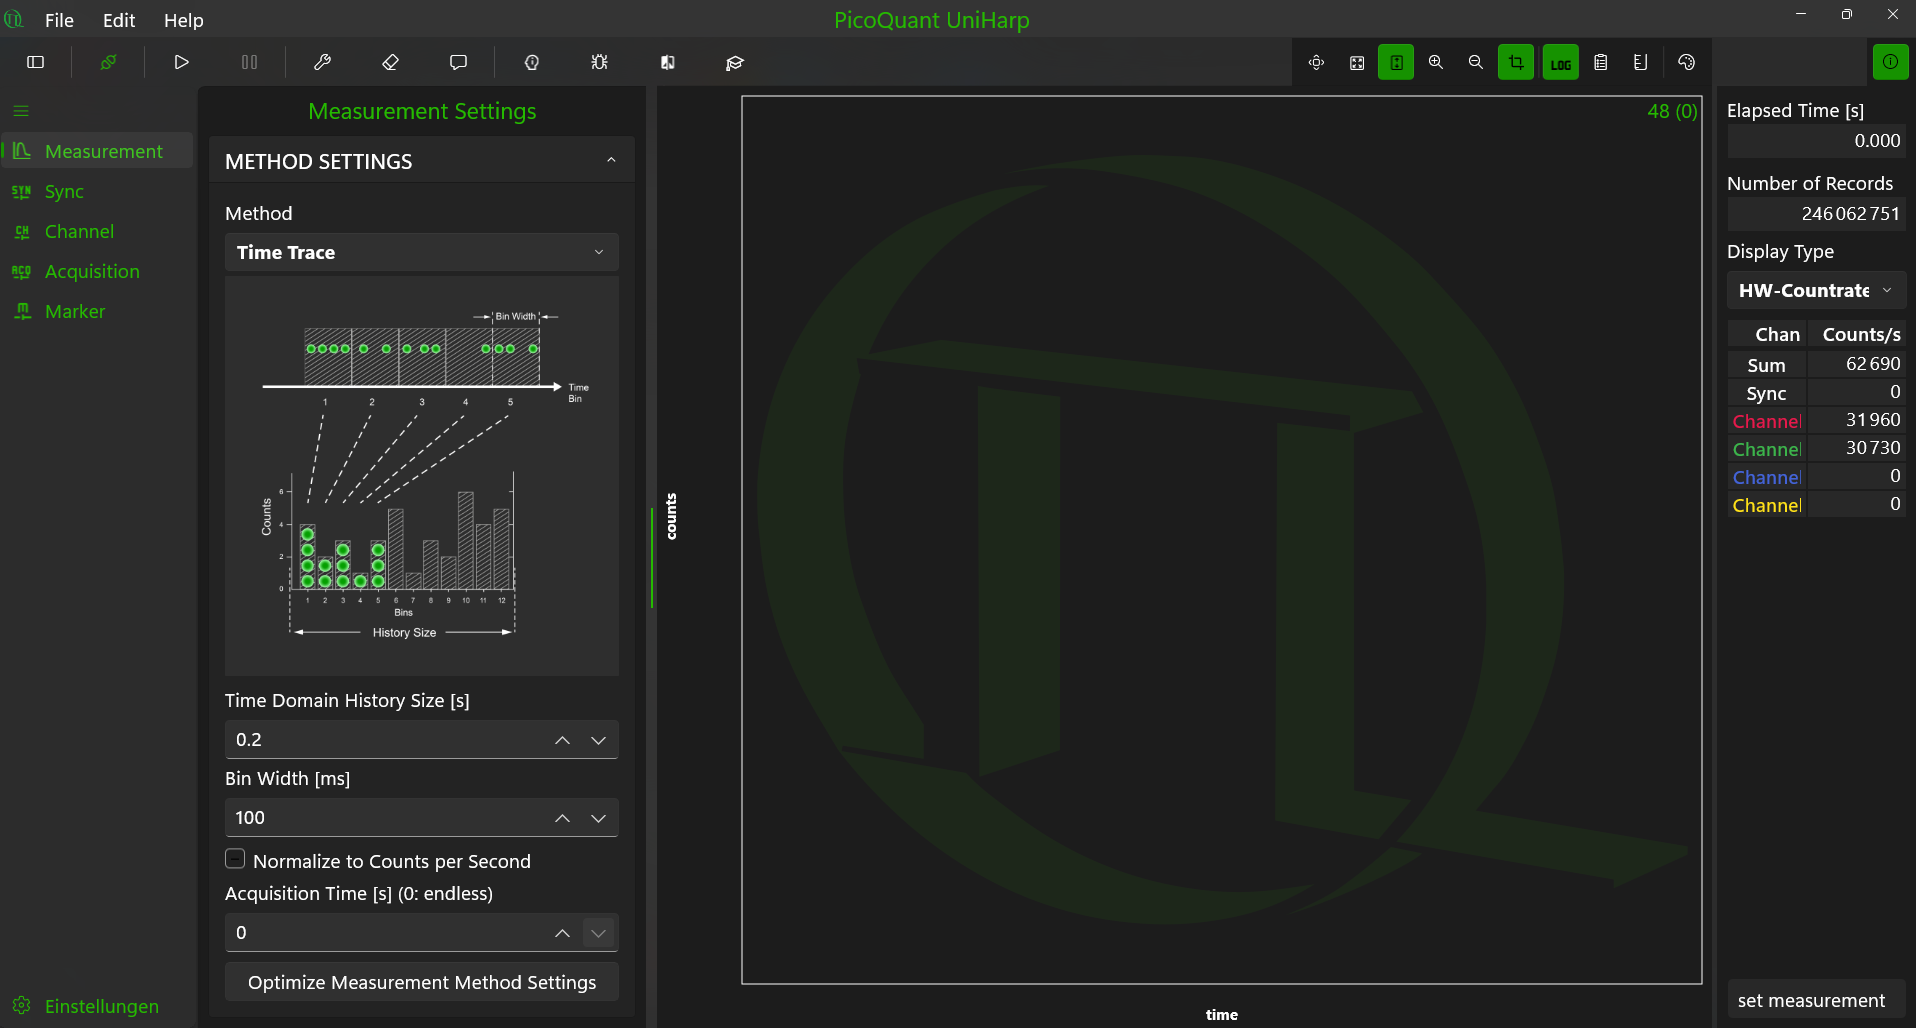Open the graduation cap tutorial icon
Image resolution: width=1916 pixels, height=1028 pixels.
[735, 62]
